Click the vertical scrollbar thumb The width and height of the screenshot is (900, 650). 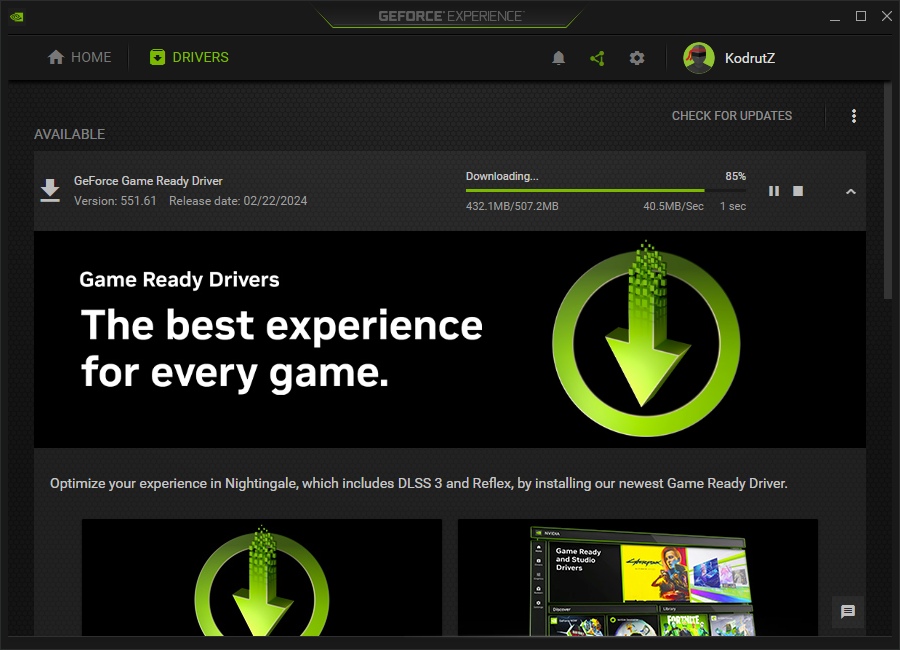tap(888, 189)
